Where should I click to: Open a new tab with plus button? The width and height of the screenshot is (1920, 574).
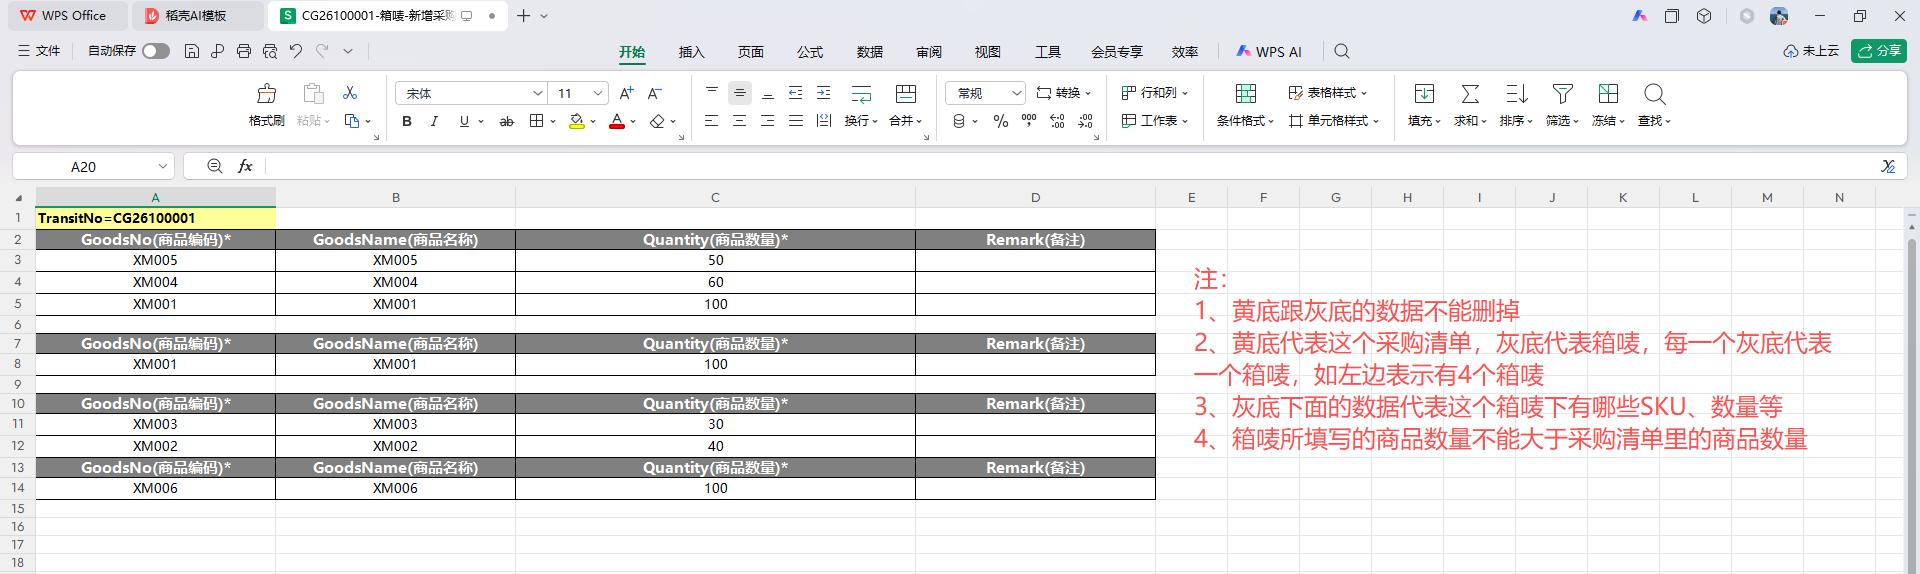click(523, 16)
